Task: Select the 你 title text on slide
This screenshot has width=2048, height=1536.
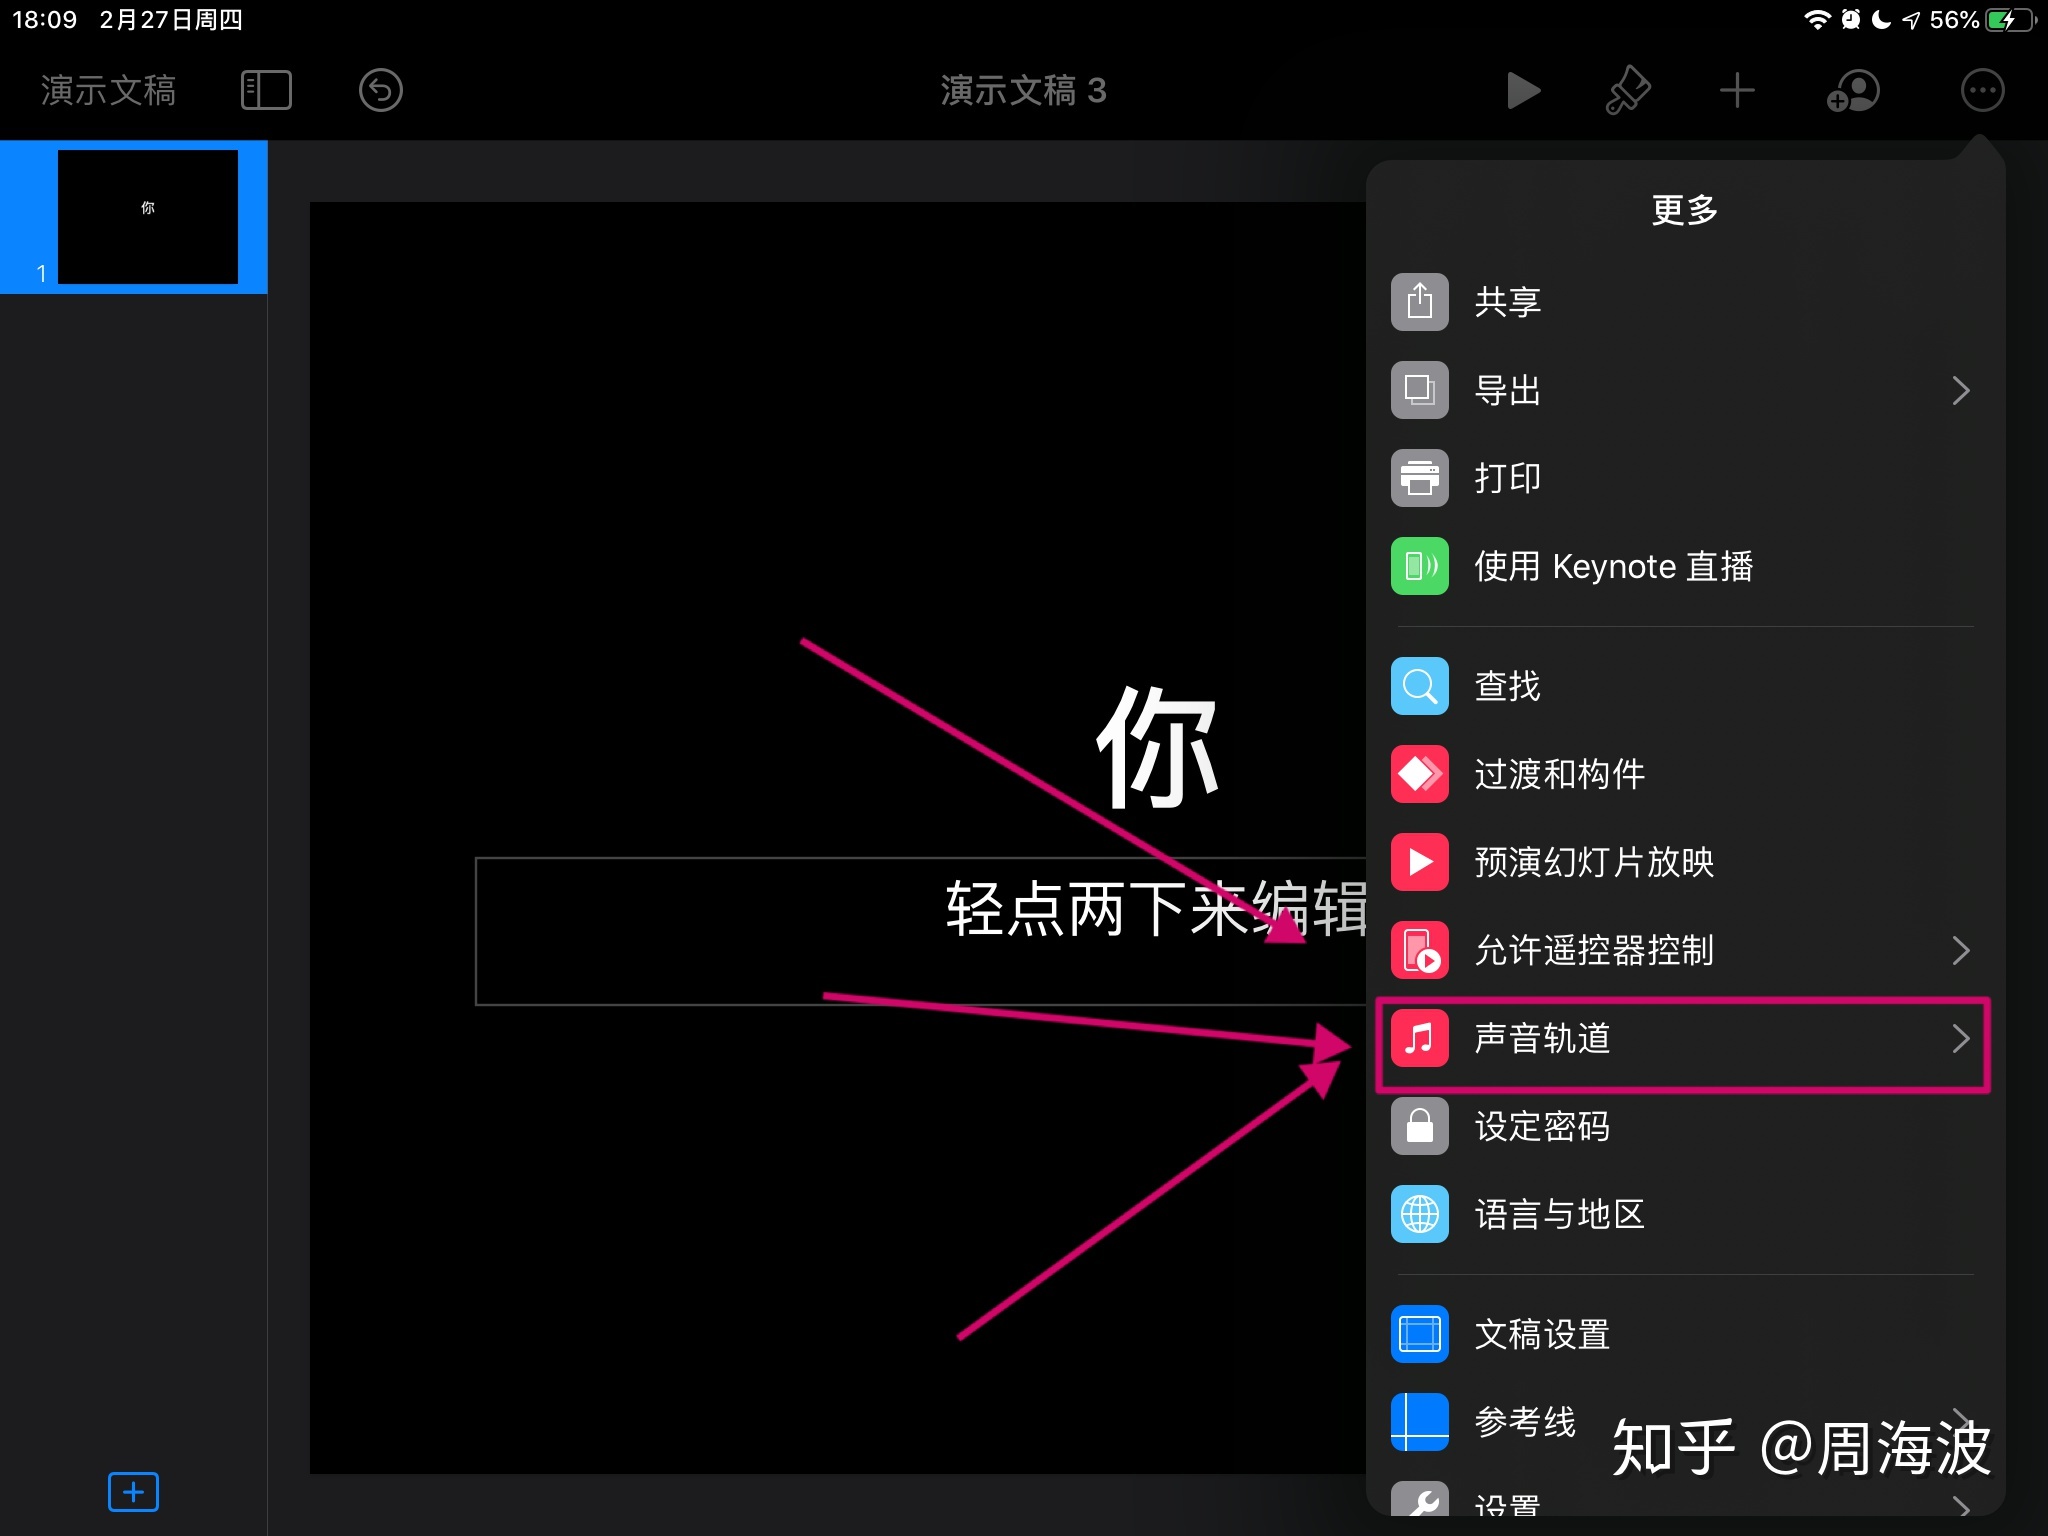Action: [x=1157, y=747]
